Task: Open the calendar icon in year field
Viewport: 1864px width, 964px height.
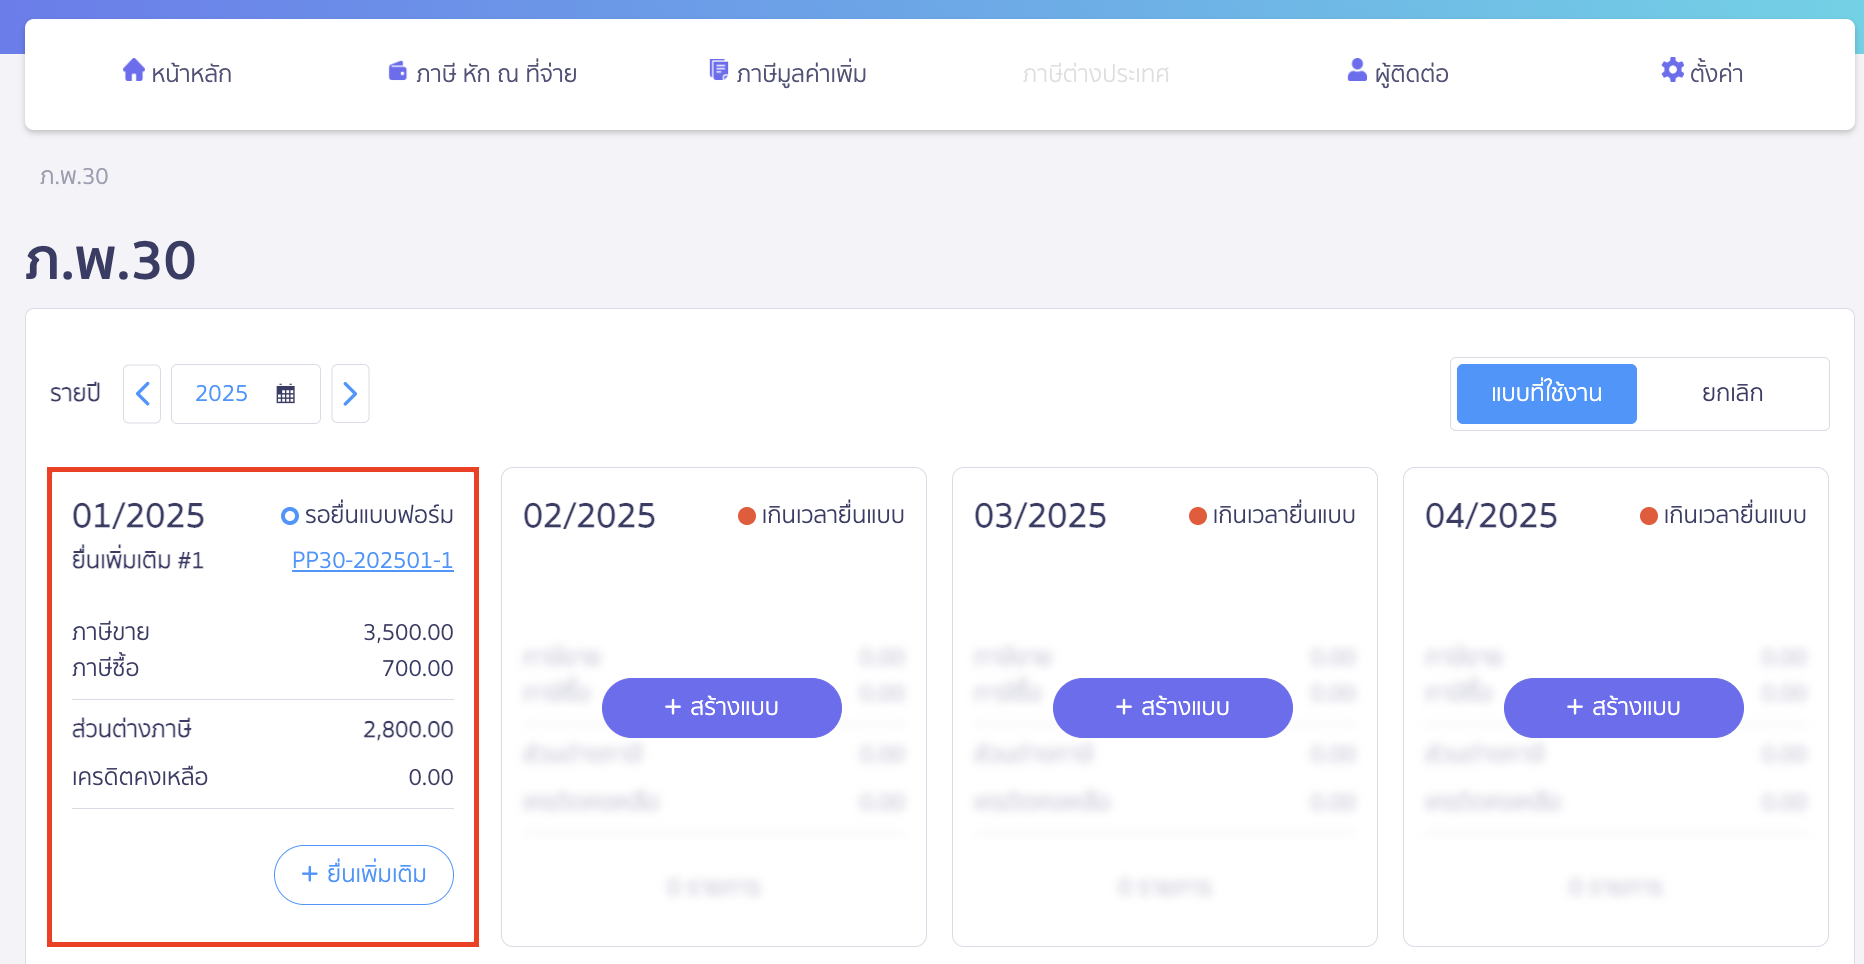Action: pos(286,394)
